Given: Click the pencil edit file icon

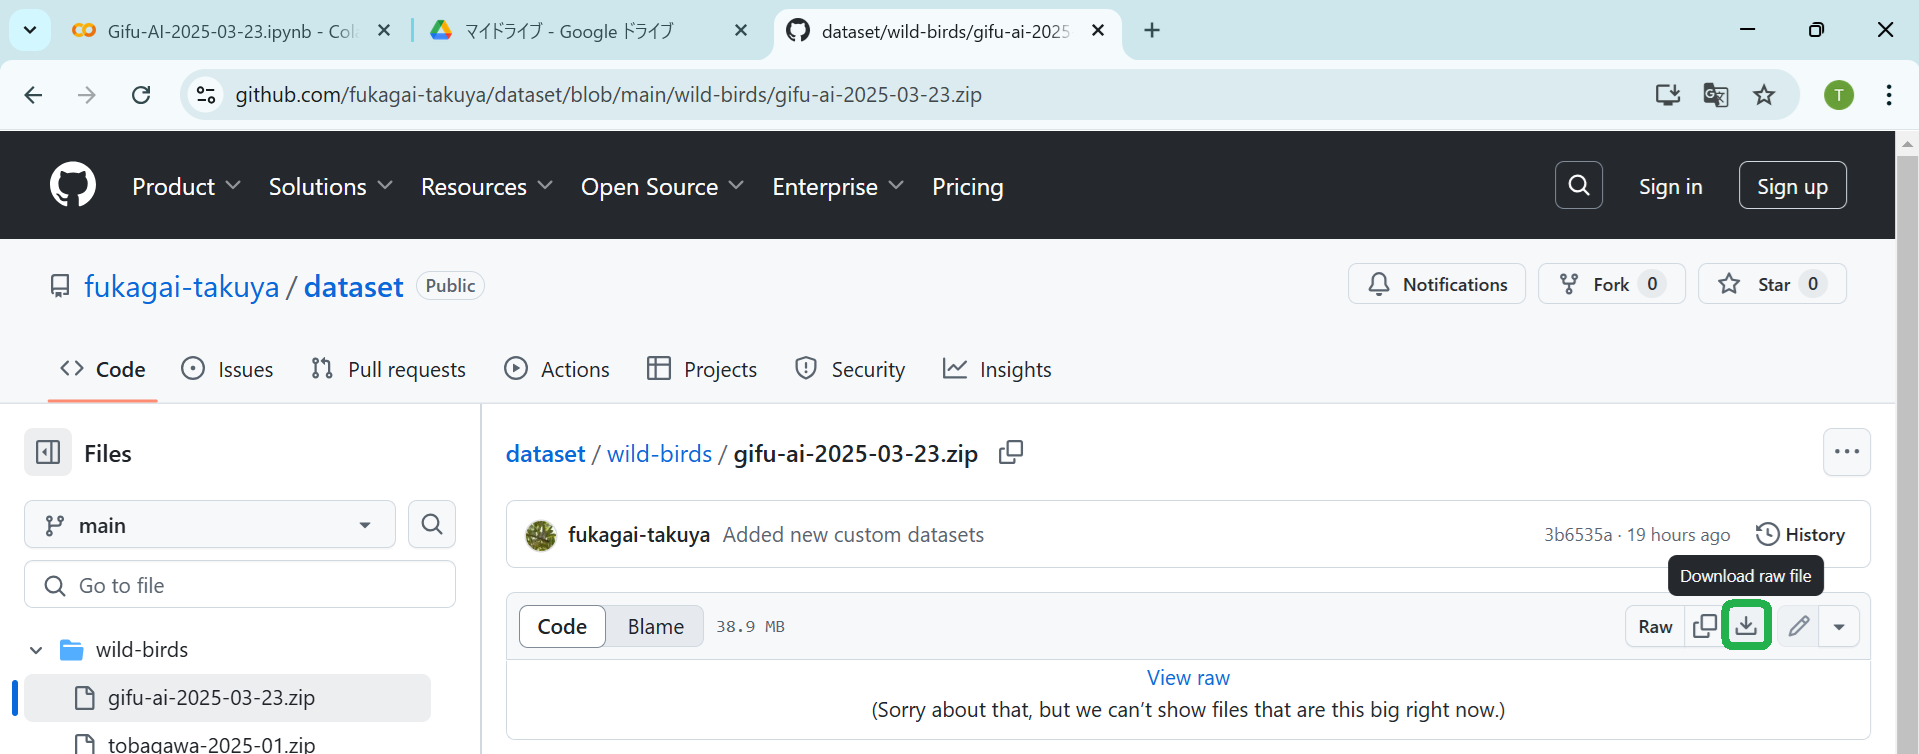Looking at the screenshot, I should click(1798, 626).
